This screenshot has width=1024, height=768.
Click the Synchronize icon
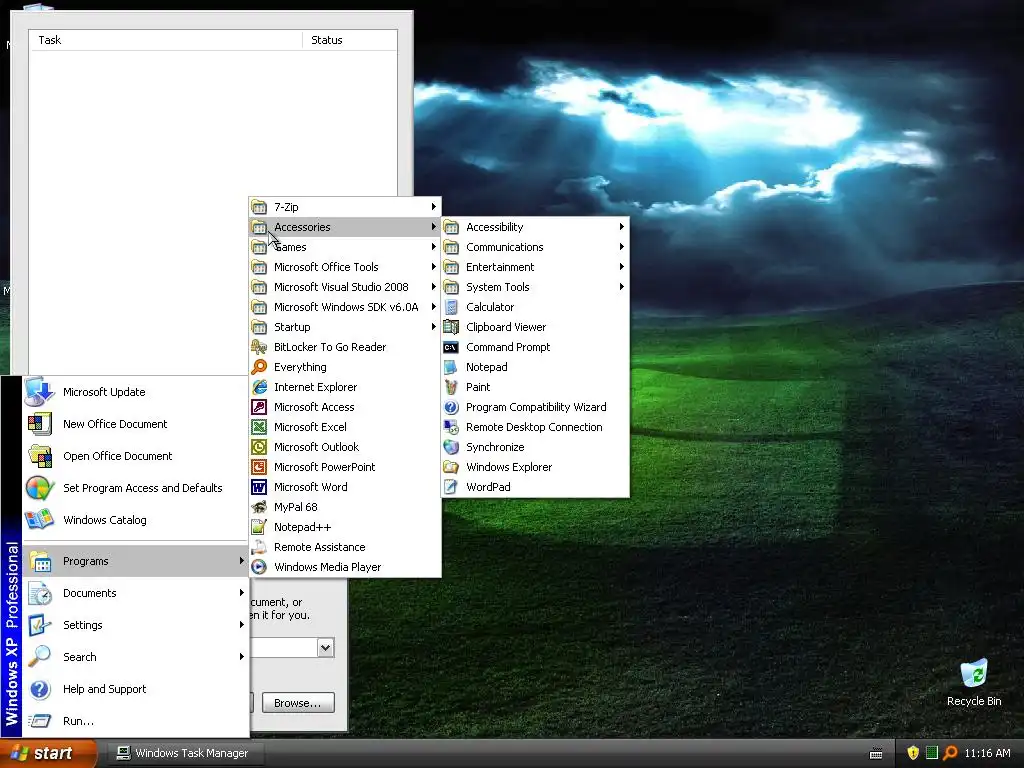(x=451, y=447)
